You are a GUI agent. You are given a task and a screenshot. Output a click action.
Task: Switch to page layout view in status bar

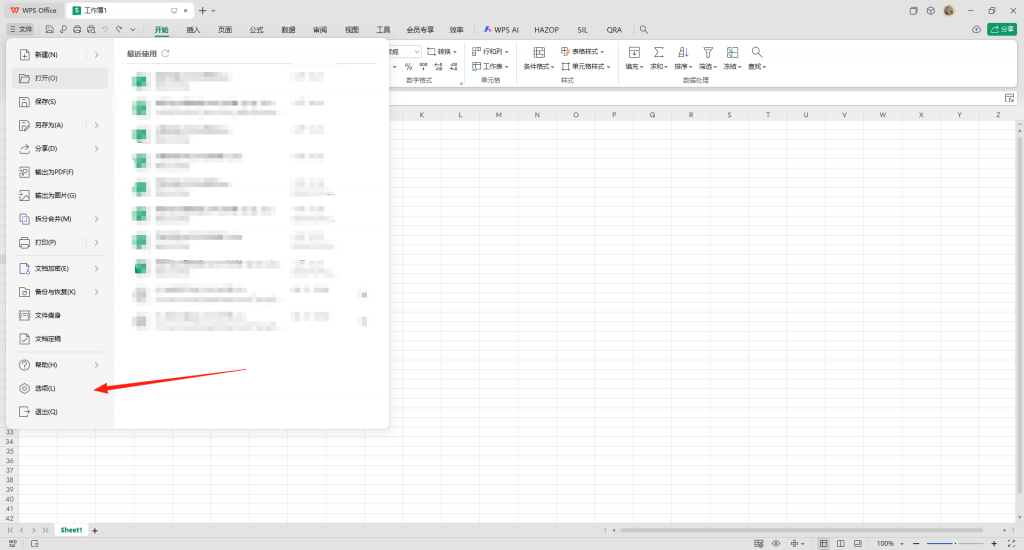tap(841, 543)
